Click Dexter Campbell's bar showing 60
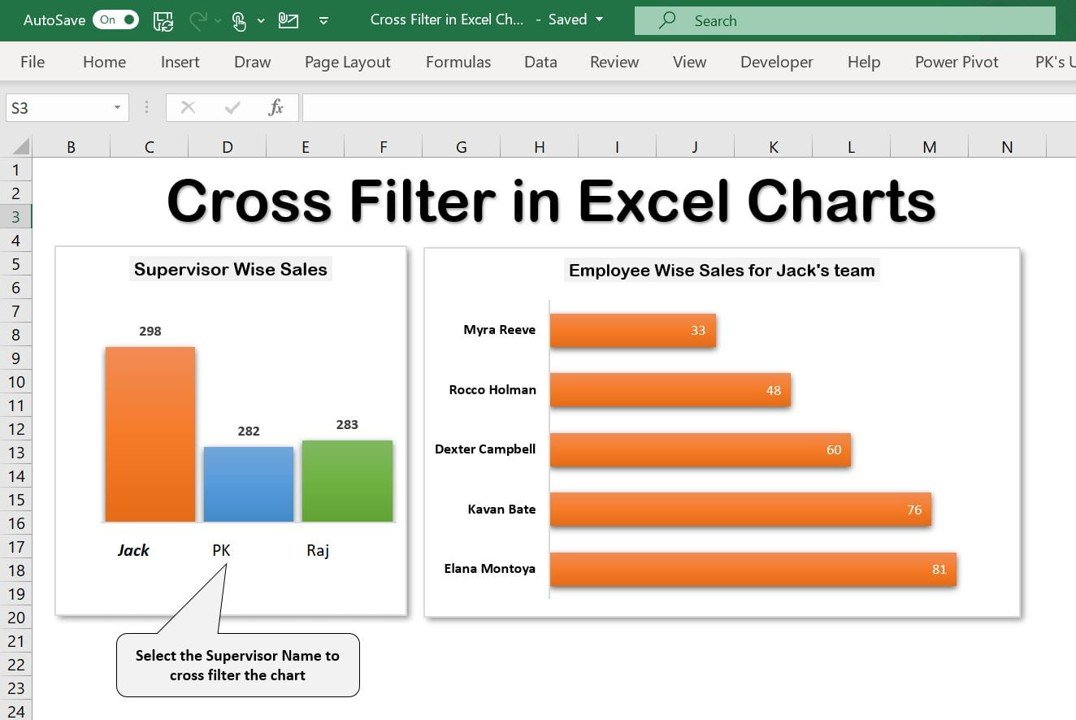Viewport: 1076px width, 720px height. tap(701, 450)
